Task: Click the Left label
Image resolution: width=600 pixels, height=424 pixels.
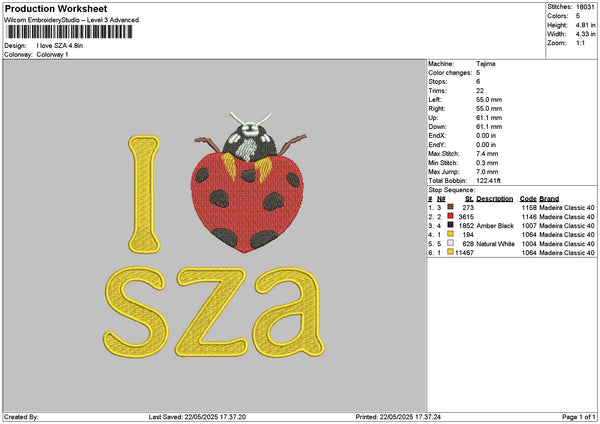Action: pos(433,99)
